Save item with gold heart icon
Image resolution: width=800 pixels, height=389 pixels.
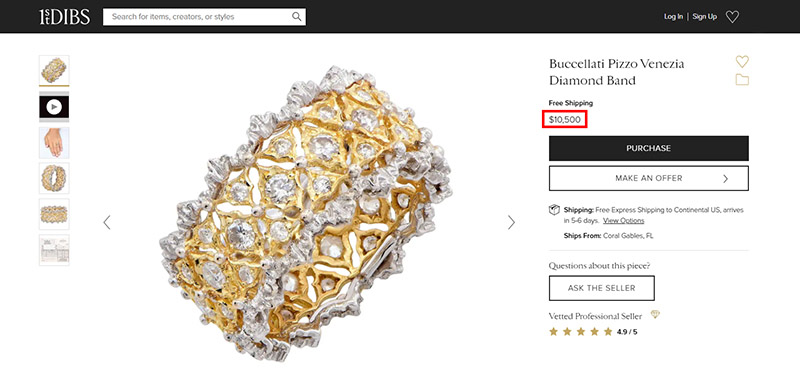(742, 62)
